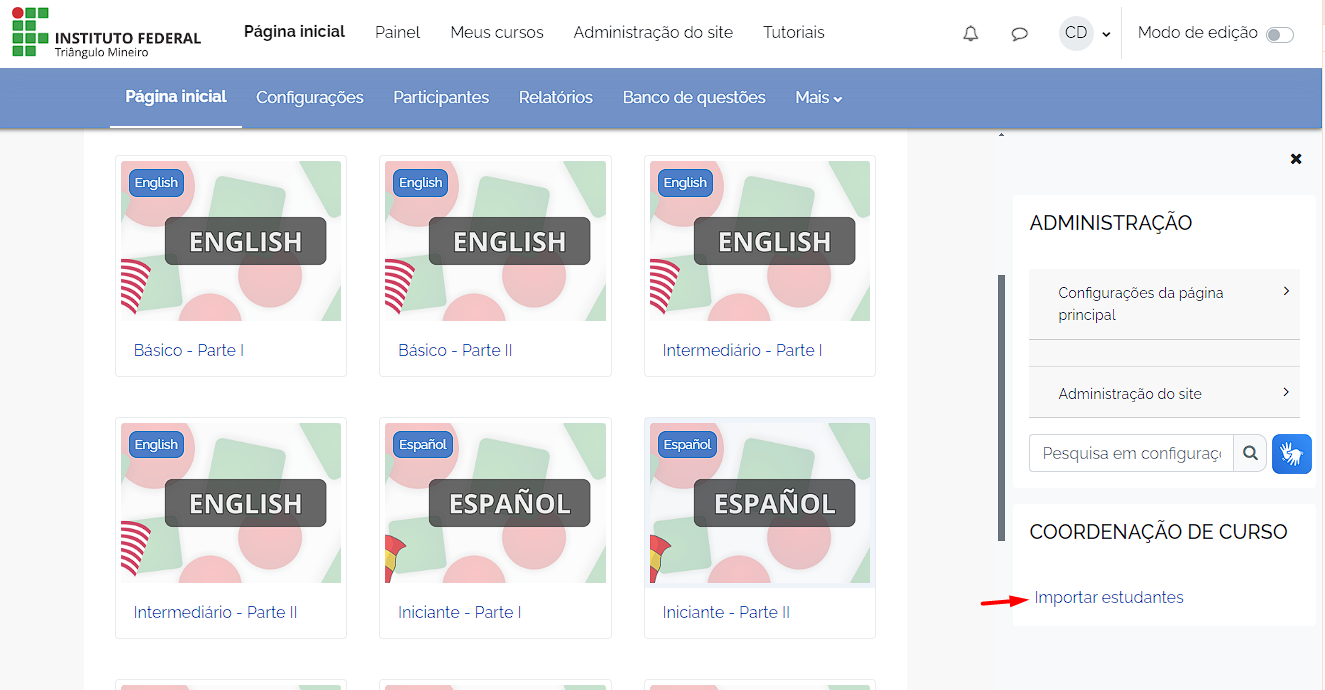Expand Configurações da página principal

[1164, 304]
